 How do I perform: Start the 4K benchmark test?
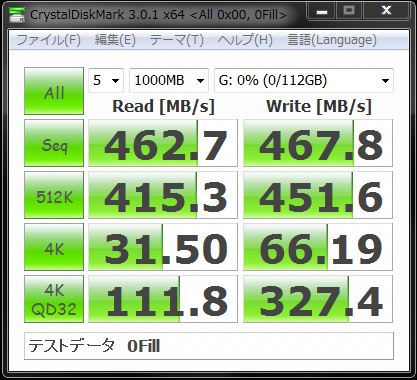[x=54, y=247]
